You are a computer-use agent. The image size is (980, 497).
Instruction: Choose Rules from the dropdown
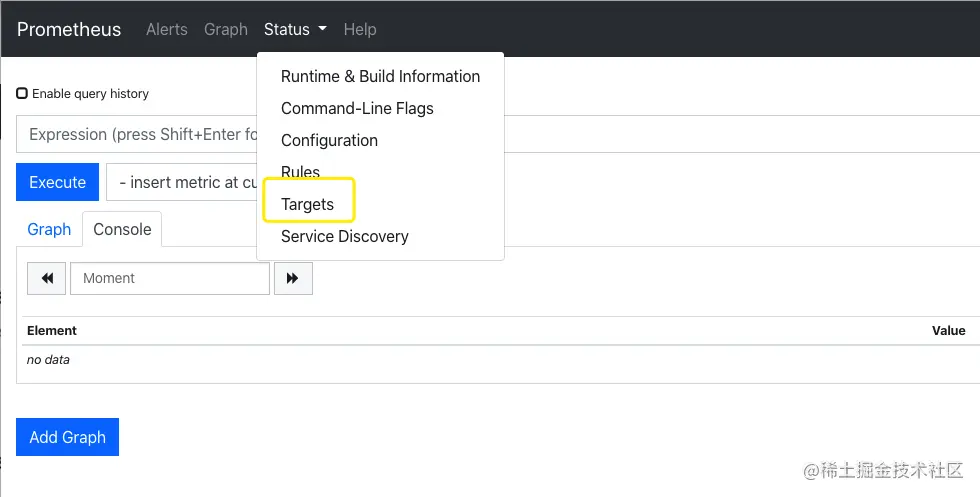tap(300, 172)
